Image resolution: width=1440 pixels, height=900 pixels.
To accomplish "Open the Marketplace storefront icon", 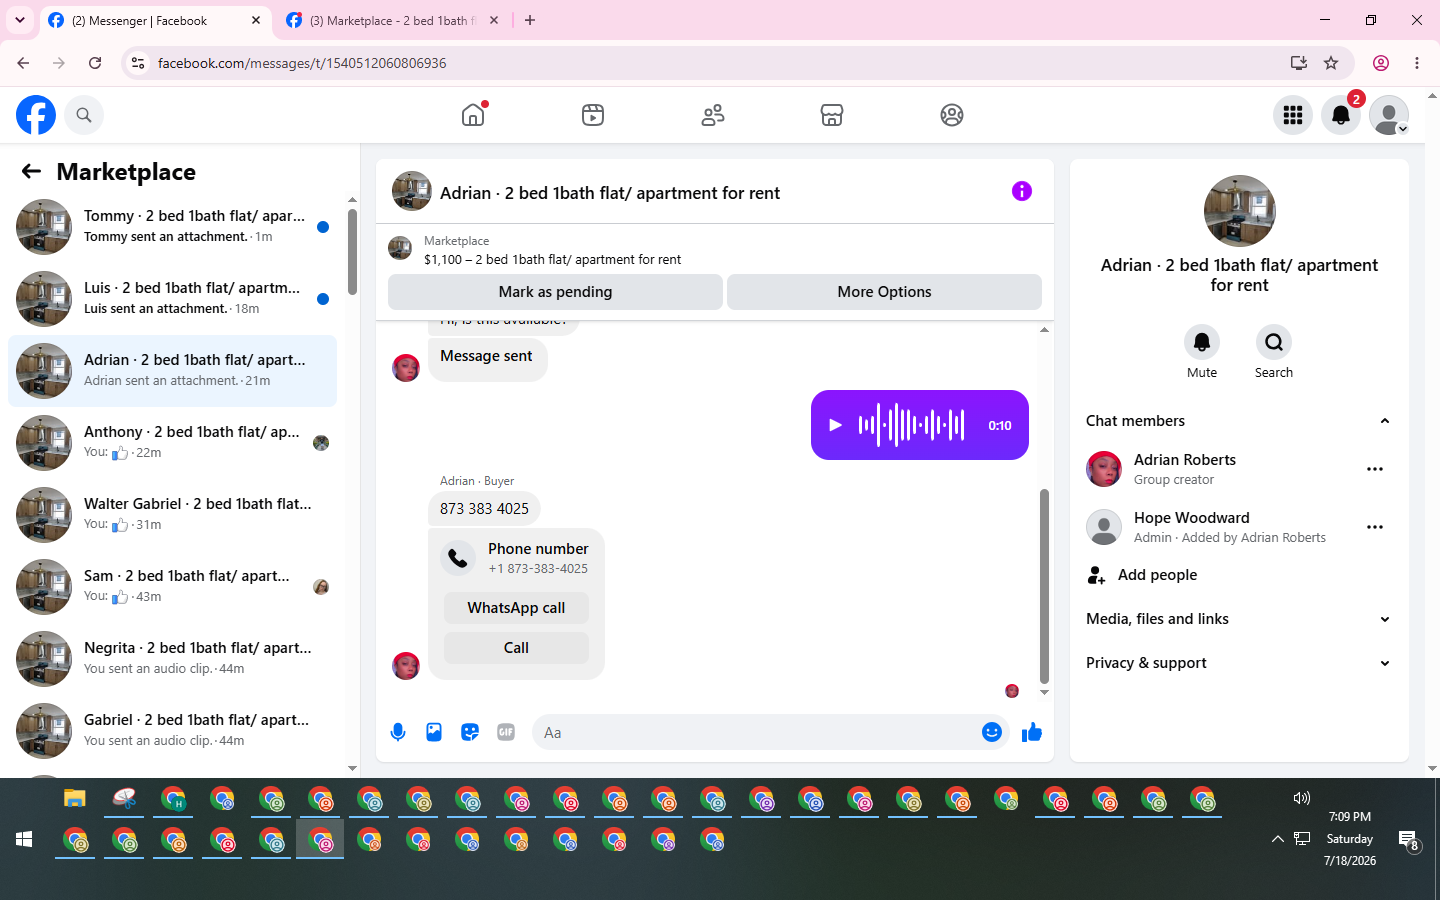I will [832, 115].
